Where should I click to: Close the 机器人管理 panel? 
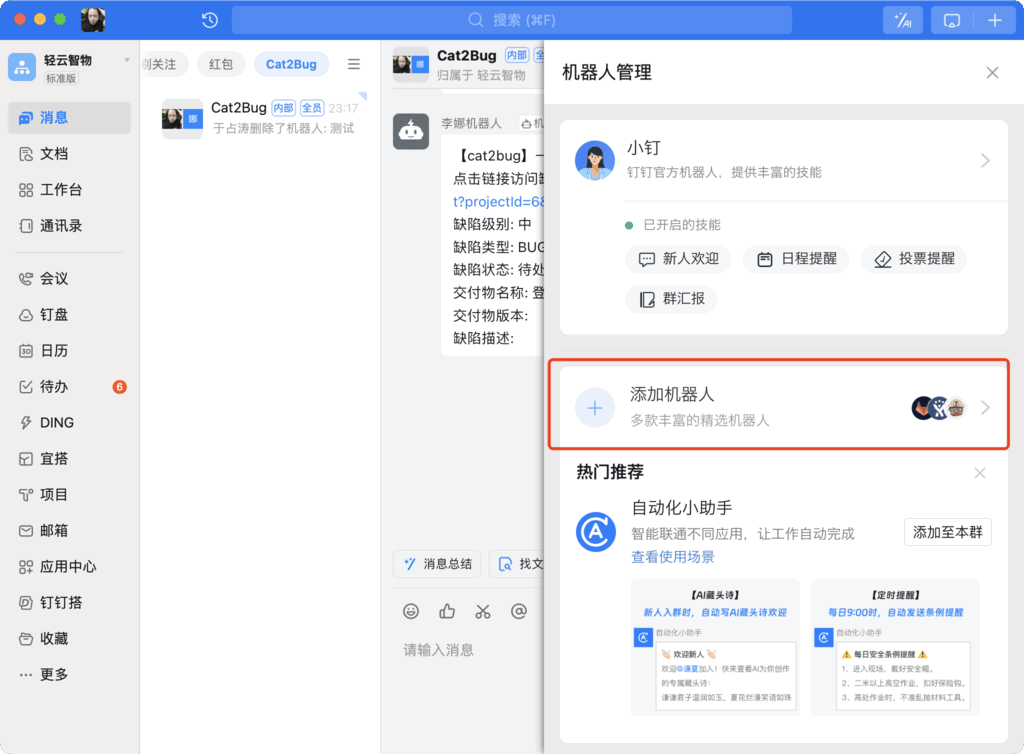pos(992,72)
